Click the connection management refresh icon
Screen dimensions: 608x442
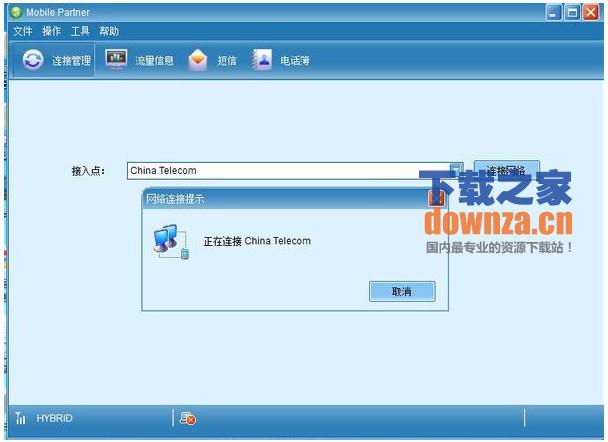click(x=33, y=60)
